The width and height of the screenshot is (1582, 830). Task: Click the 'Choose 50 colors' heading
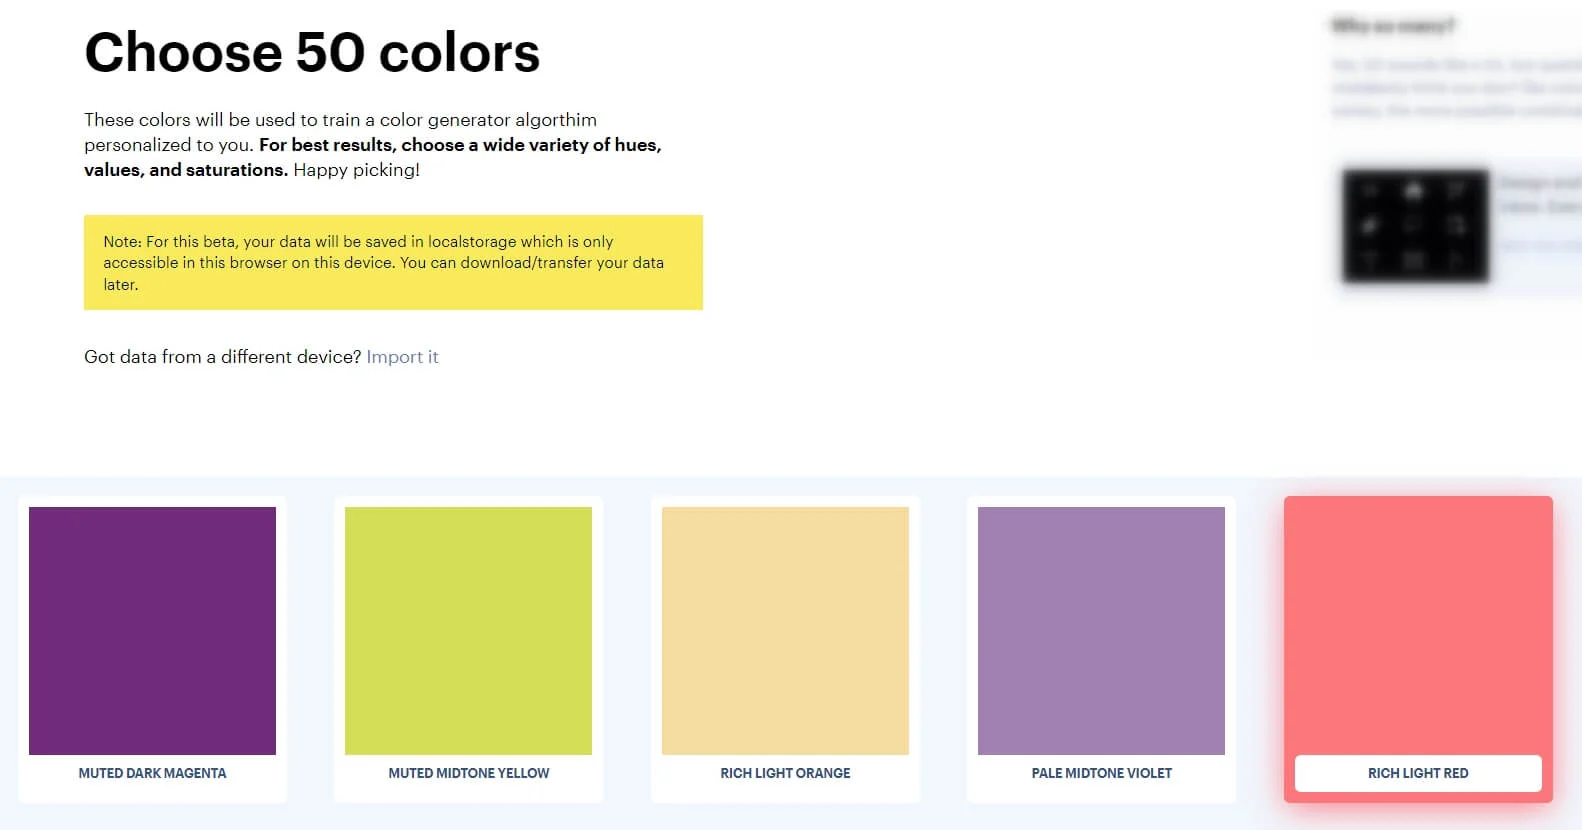(312, 53)
